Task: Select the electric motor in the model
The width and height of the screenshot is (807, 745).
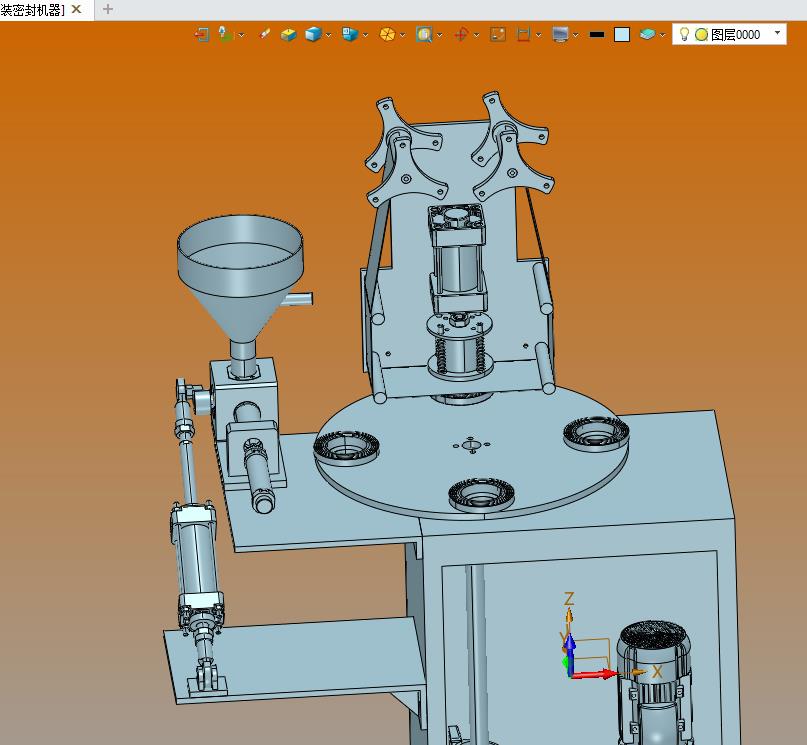Action: point(654,682)
